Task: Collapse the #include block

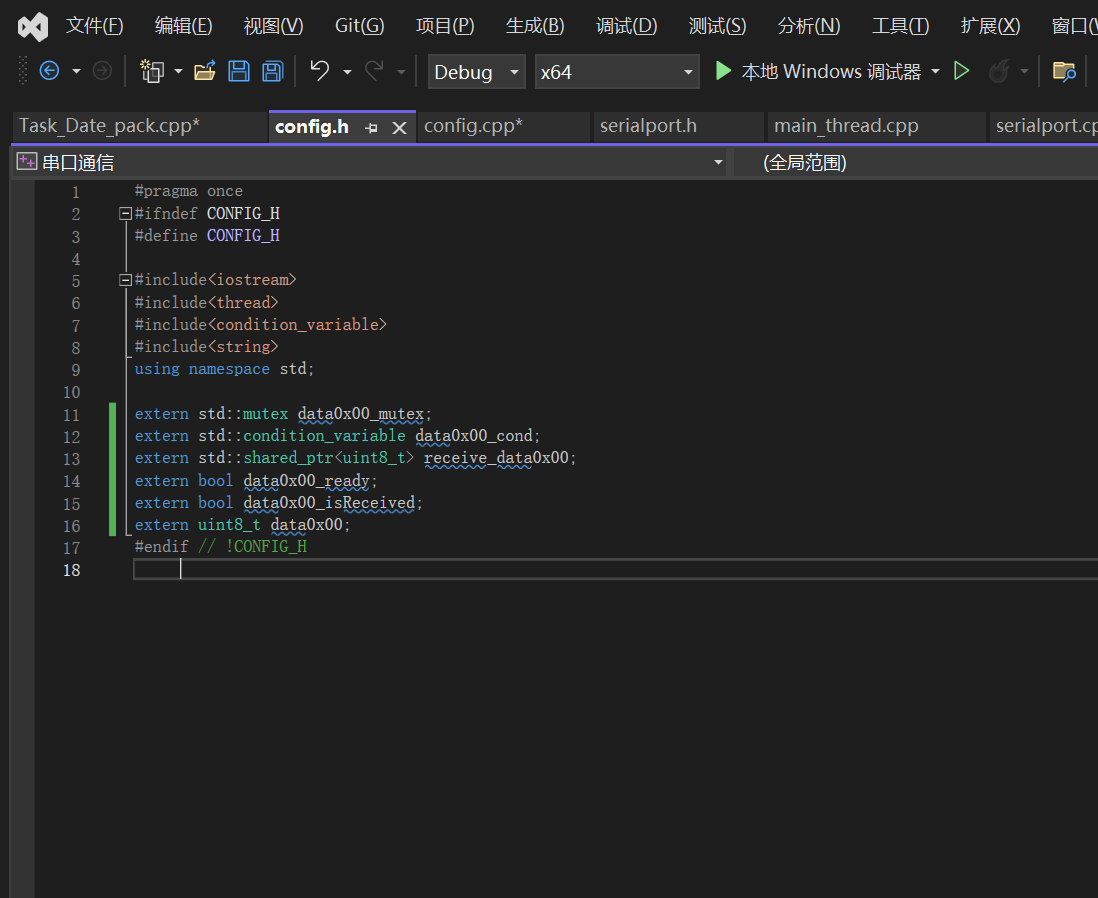Action: tap(125, 280)
